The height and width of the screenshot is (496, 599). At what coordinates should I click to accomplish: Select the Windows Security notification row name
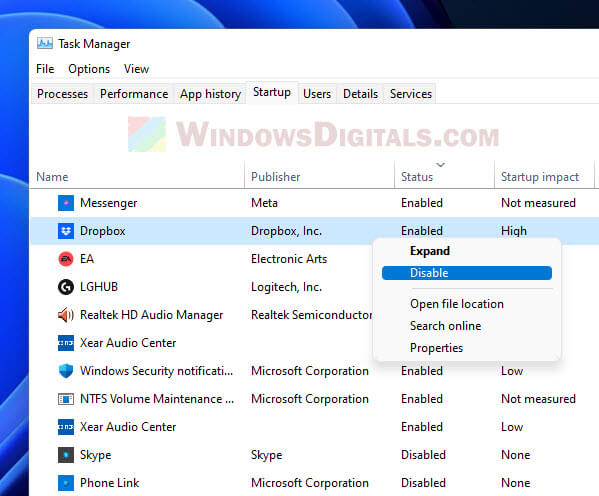[x=156, y=371]
